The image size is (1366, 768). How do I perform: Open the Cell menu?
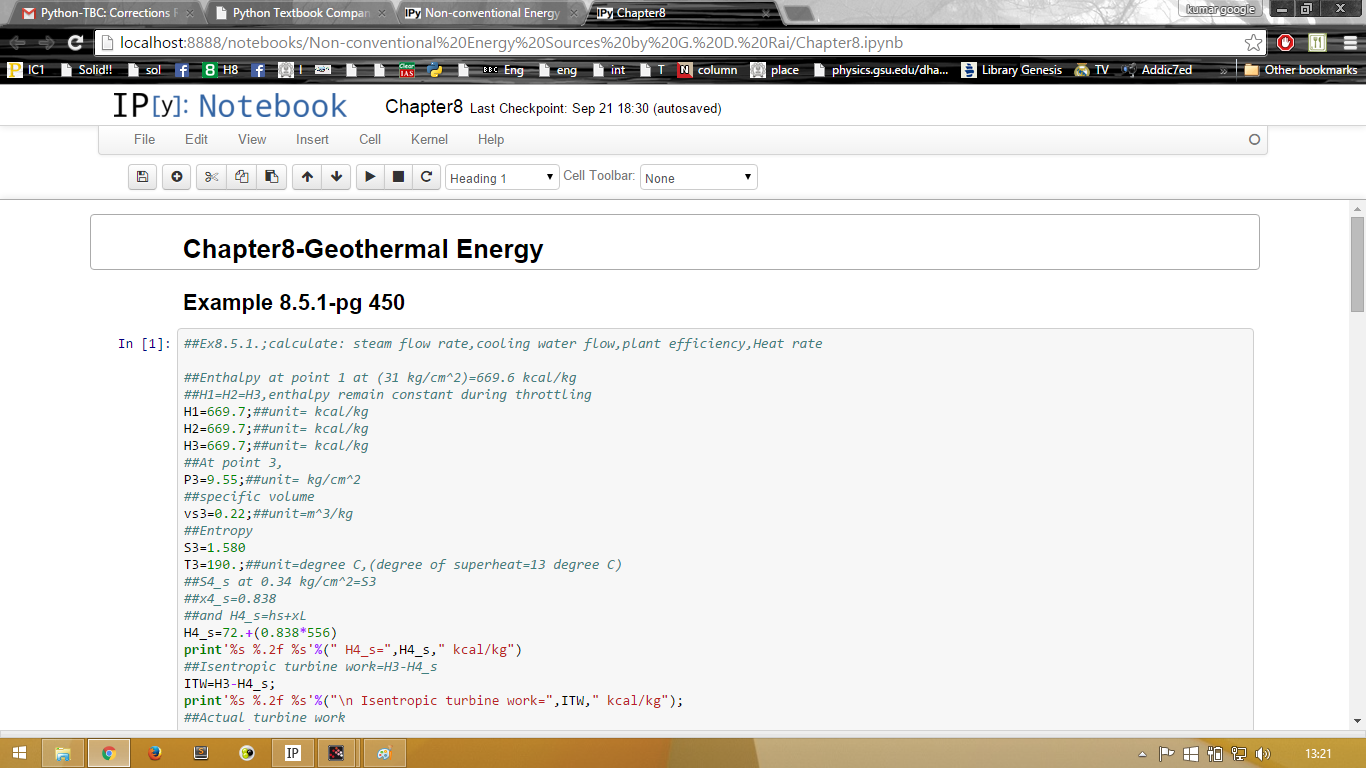coord(370,140)
